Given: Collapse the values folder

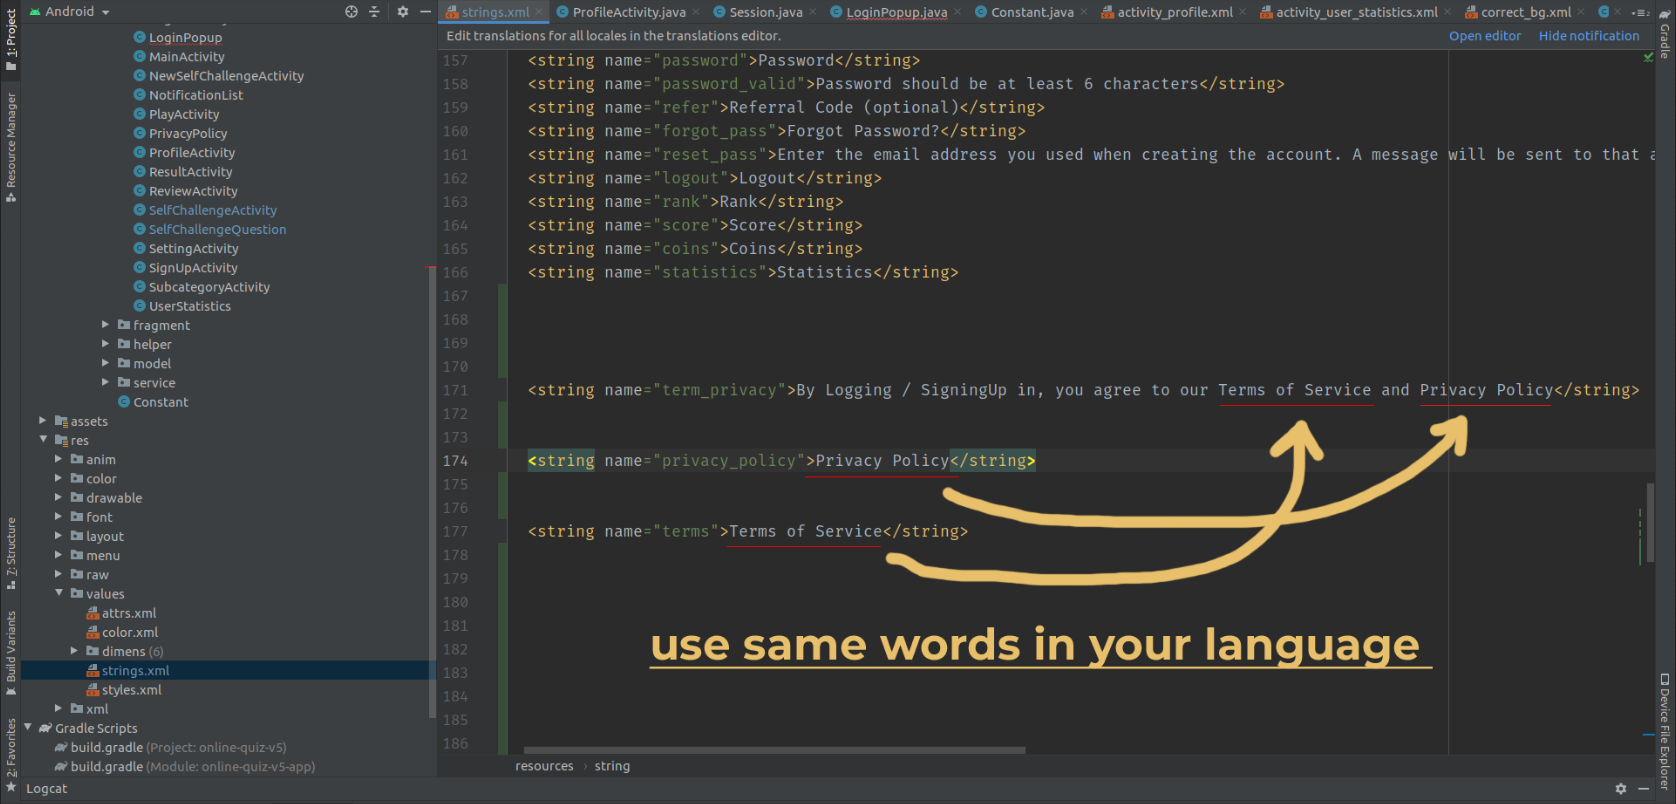Looking at the screenshot, I should coord(59,594).
